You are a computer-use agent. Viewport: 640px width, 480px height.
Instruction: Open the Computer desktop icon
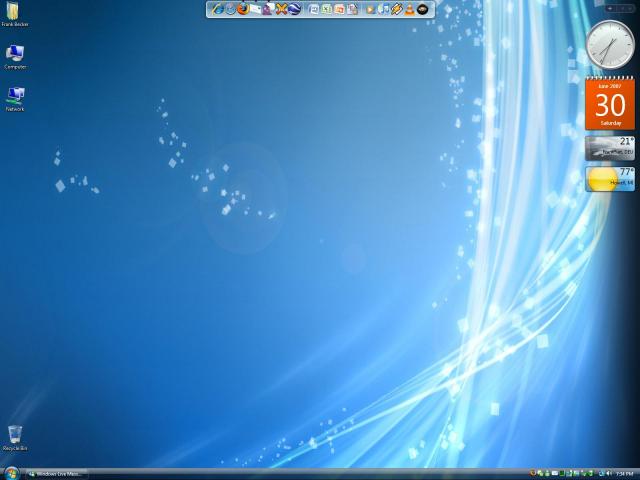(x=15, y=57)
